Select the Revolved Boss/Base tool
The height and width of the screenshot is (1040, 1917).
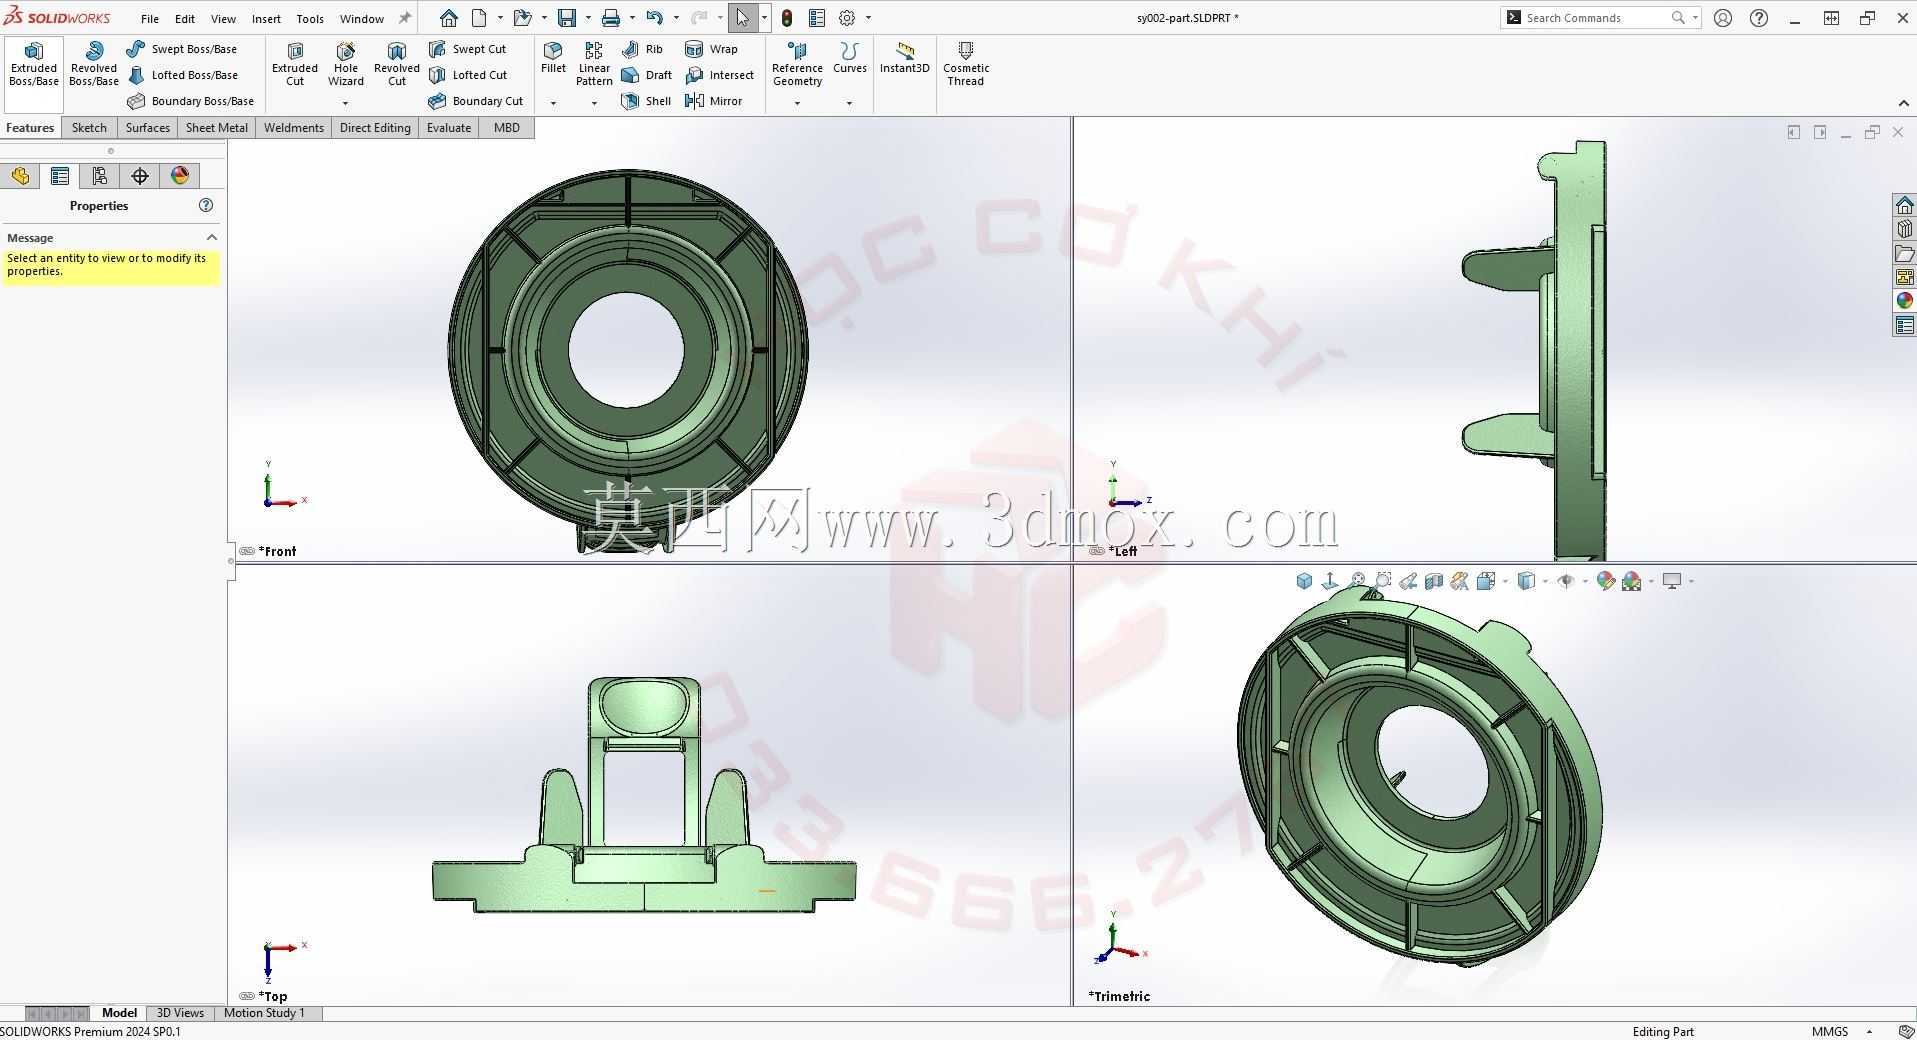click(94, 64)
